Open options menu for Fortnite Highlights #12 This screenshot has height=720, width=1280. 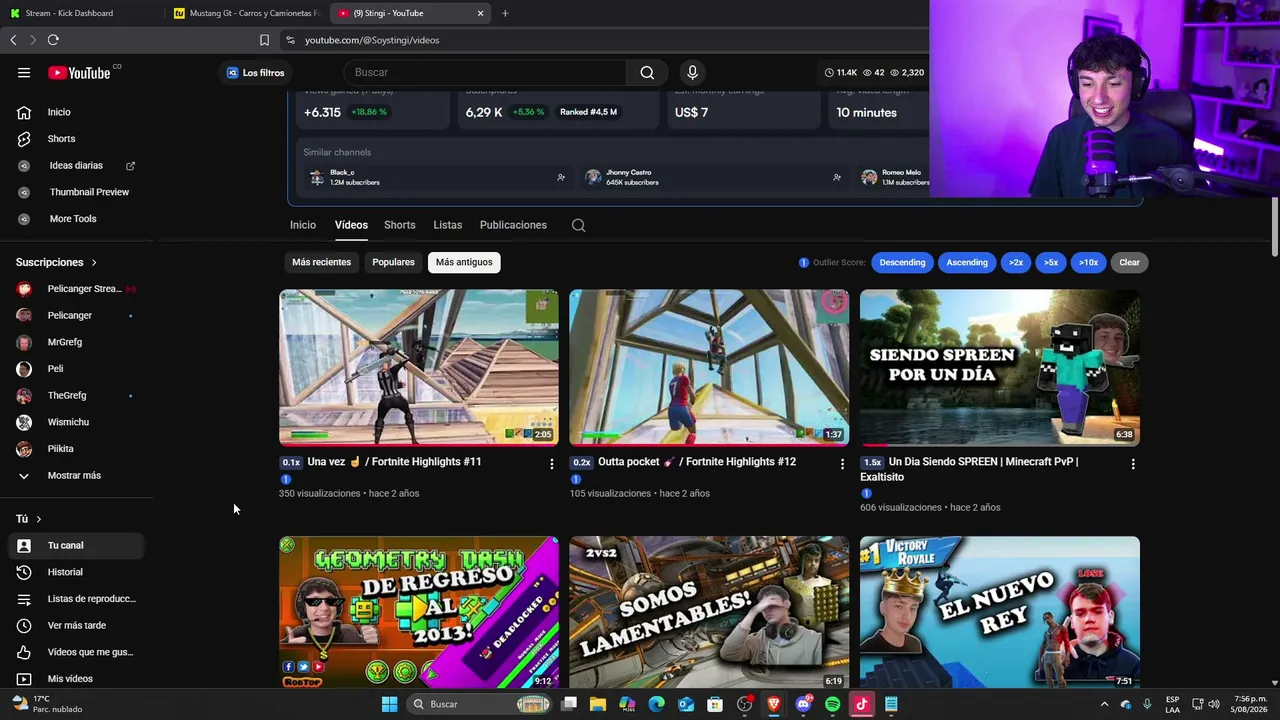pos(842,464)
